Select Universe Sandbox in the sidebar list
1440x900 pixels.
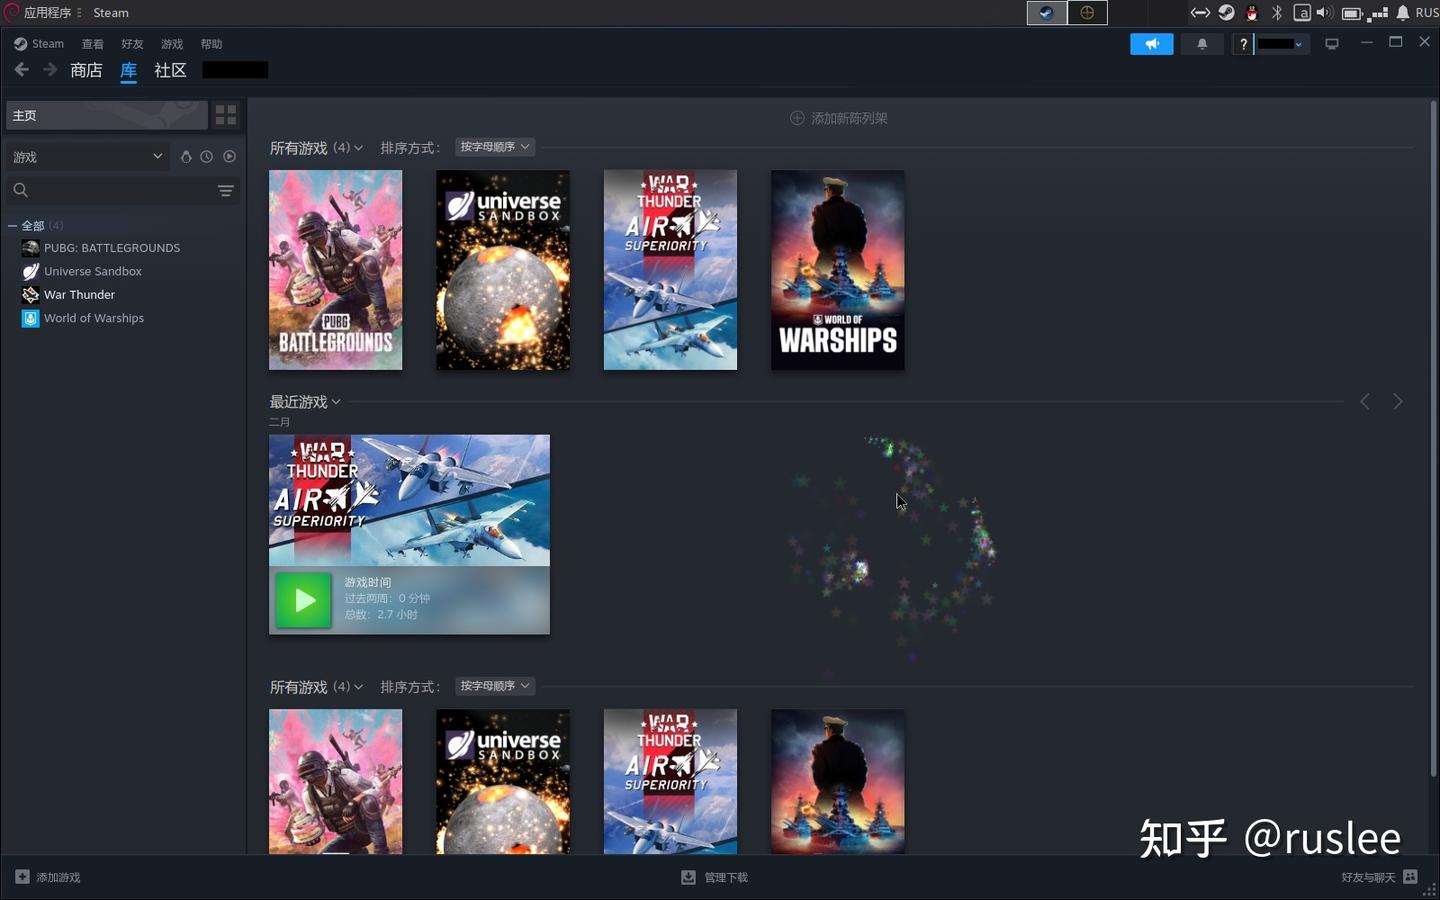pos(93,271)
